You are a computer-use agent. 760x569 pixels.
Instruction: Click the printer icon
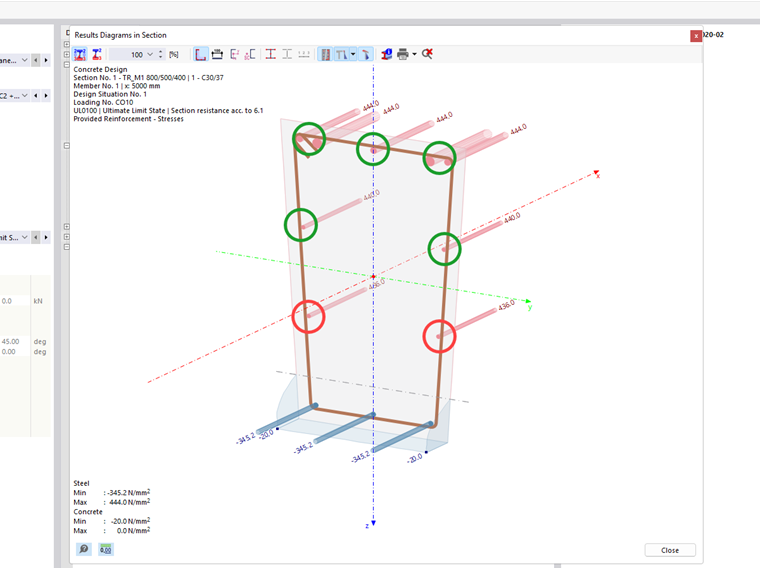point(402,54)
